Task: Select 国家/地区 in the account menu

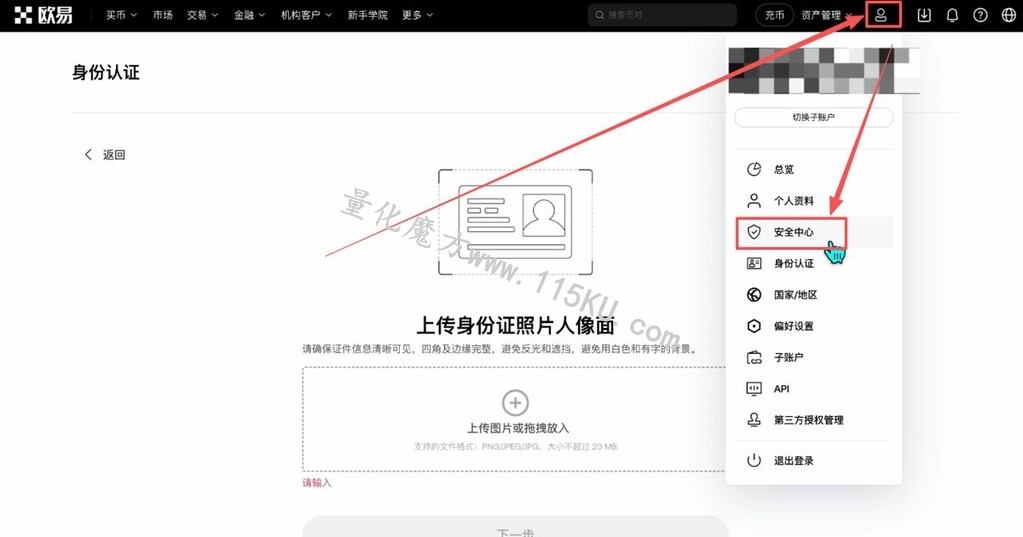Action: pyautogui.click(x=814, y=294)
